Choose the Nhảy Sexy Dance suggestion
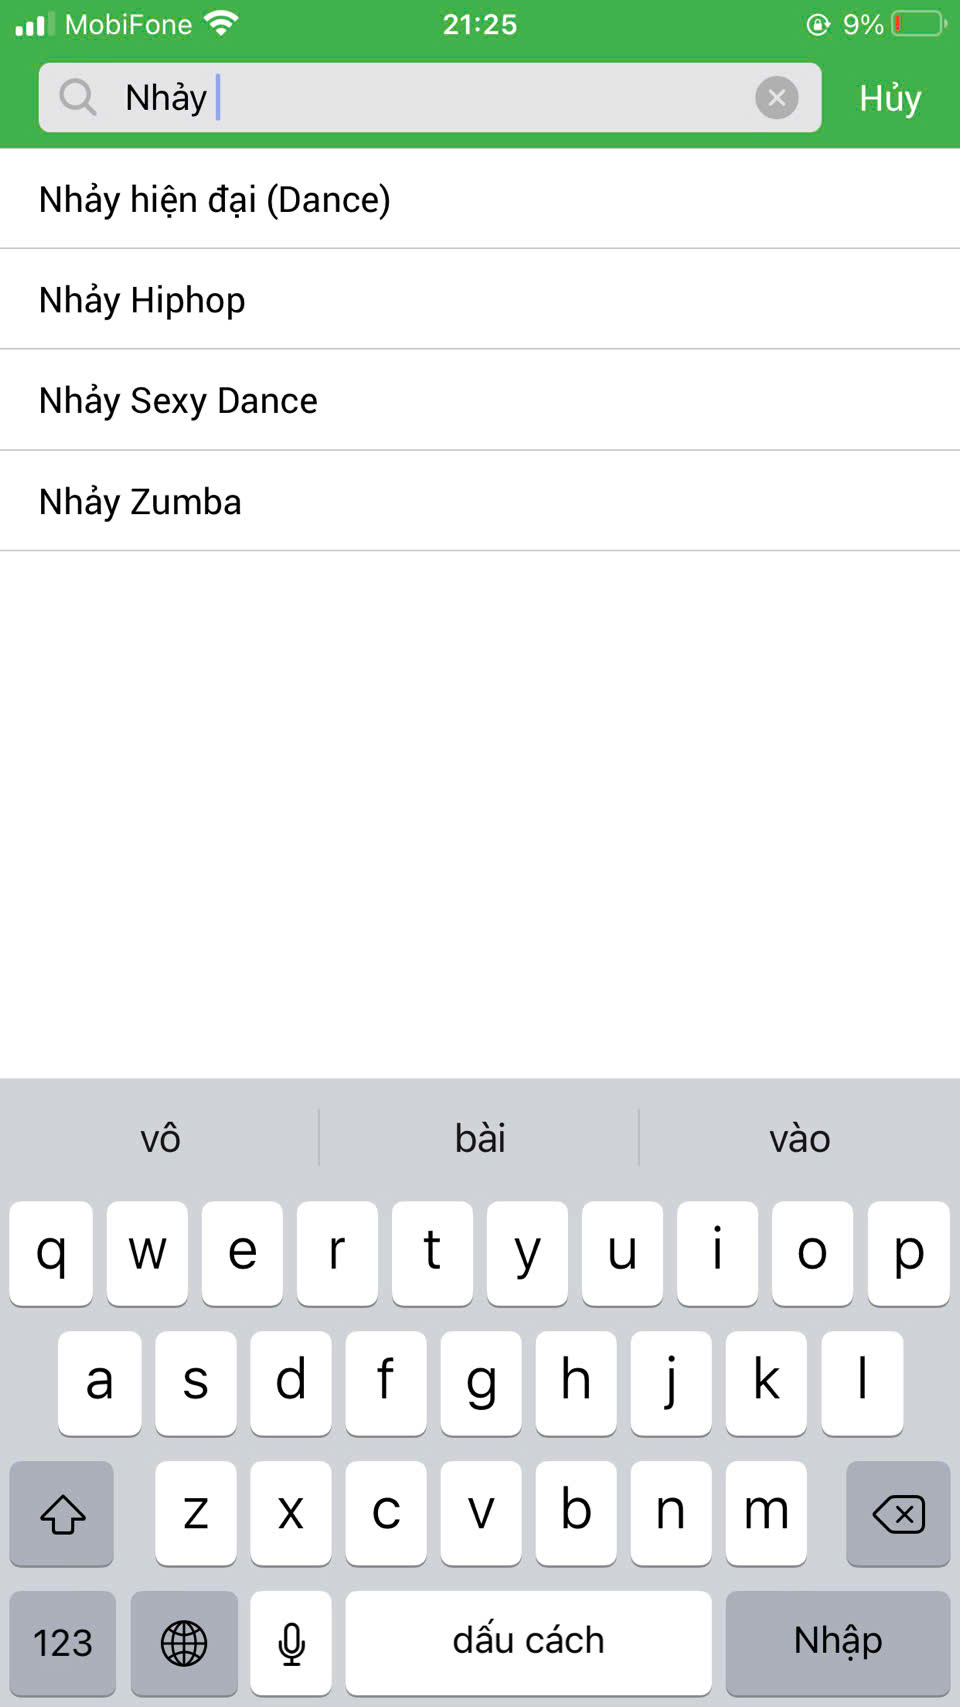 [x=480, y=400]
